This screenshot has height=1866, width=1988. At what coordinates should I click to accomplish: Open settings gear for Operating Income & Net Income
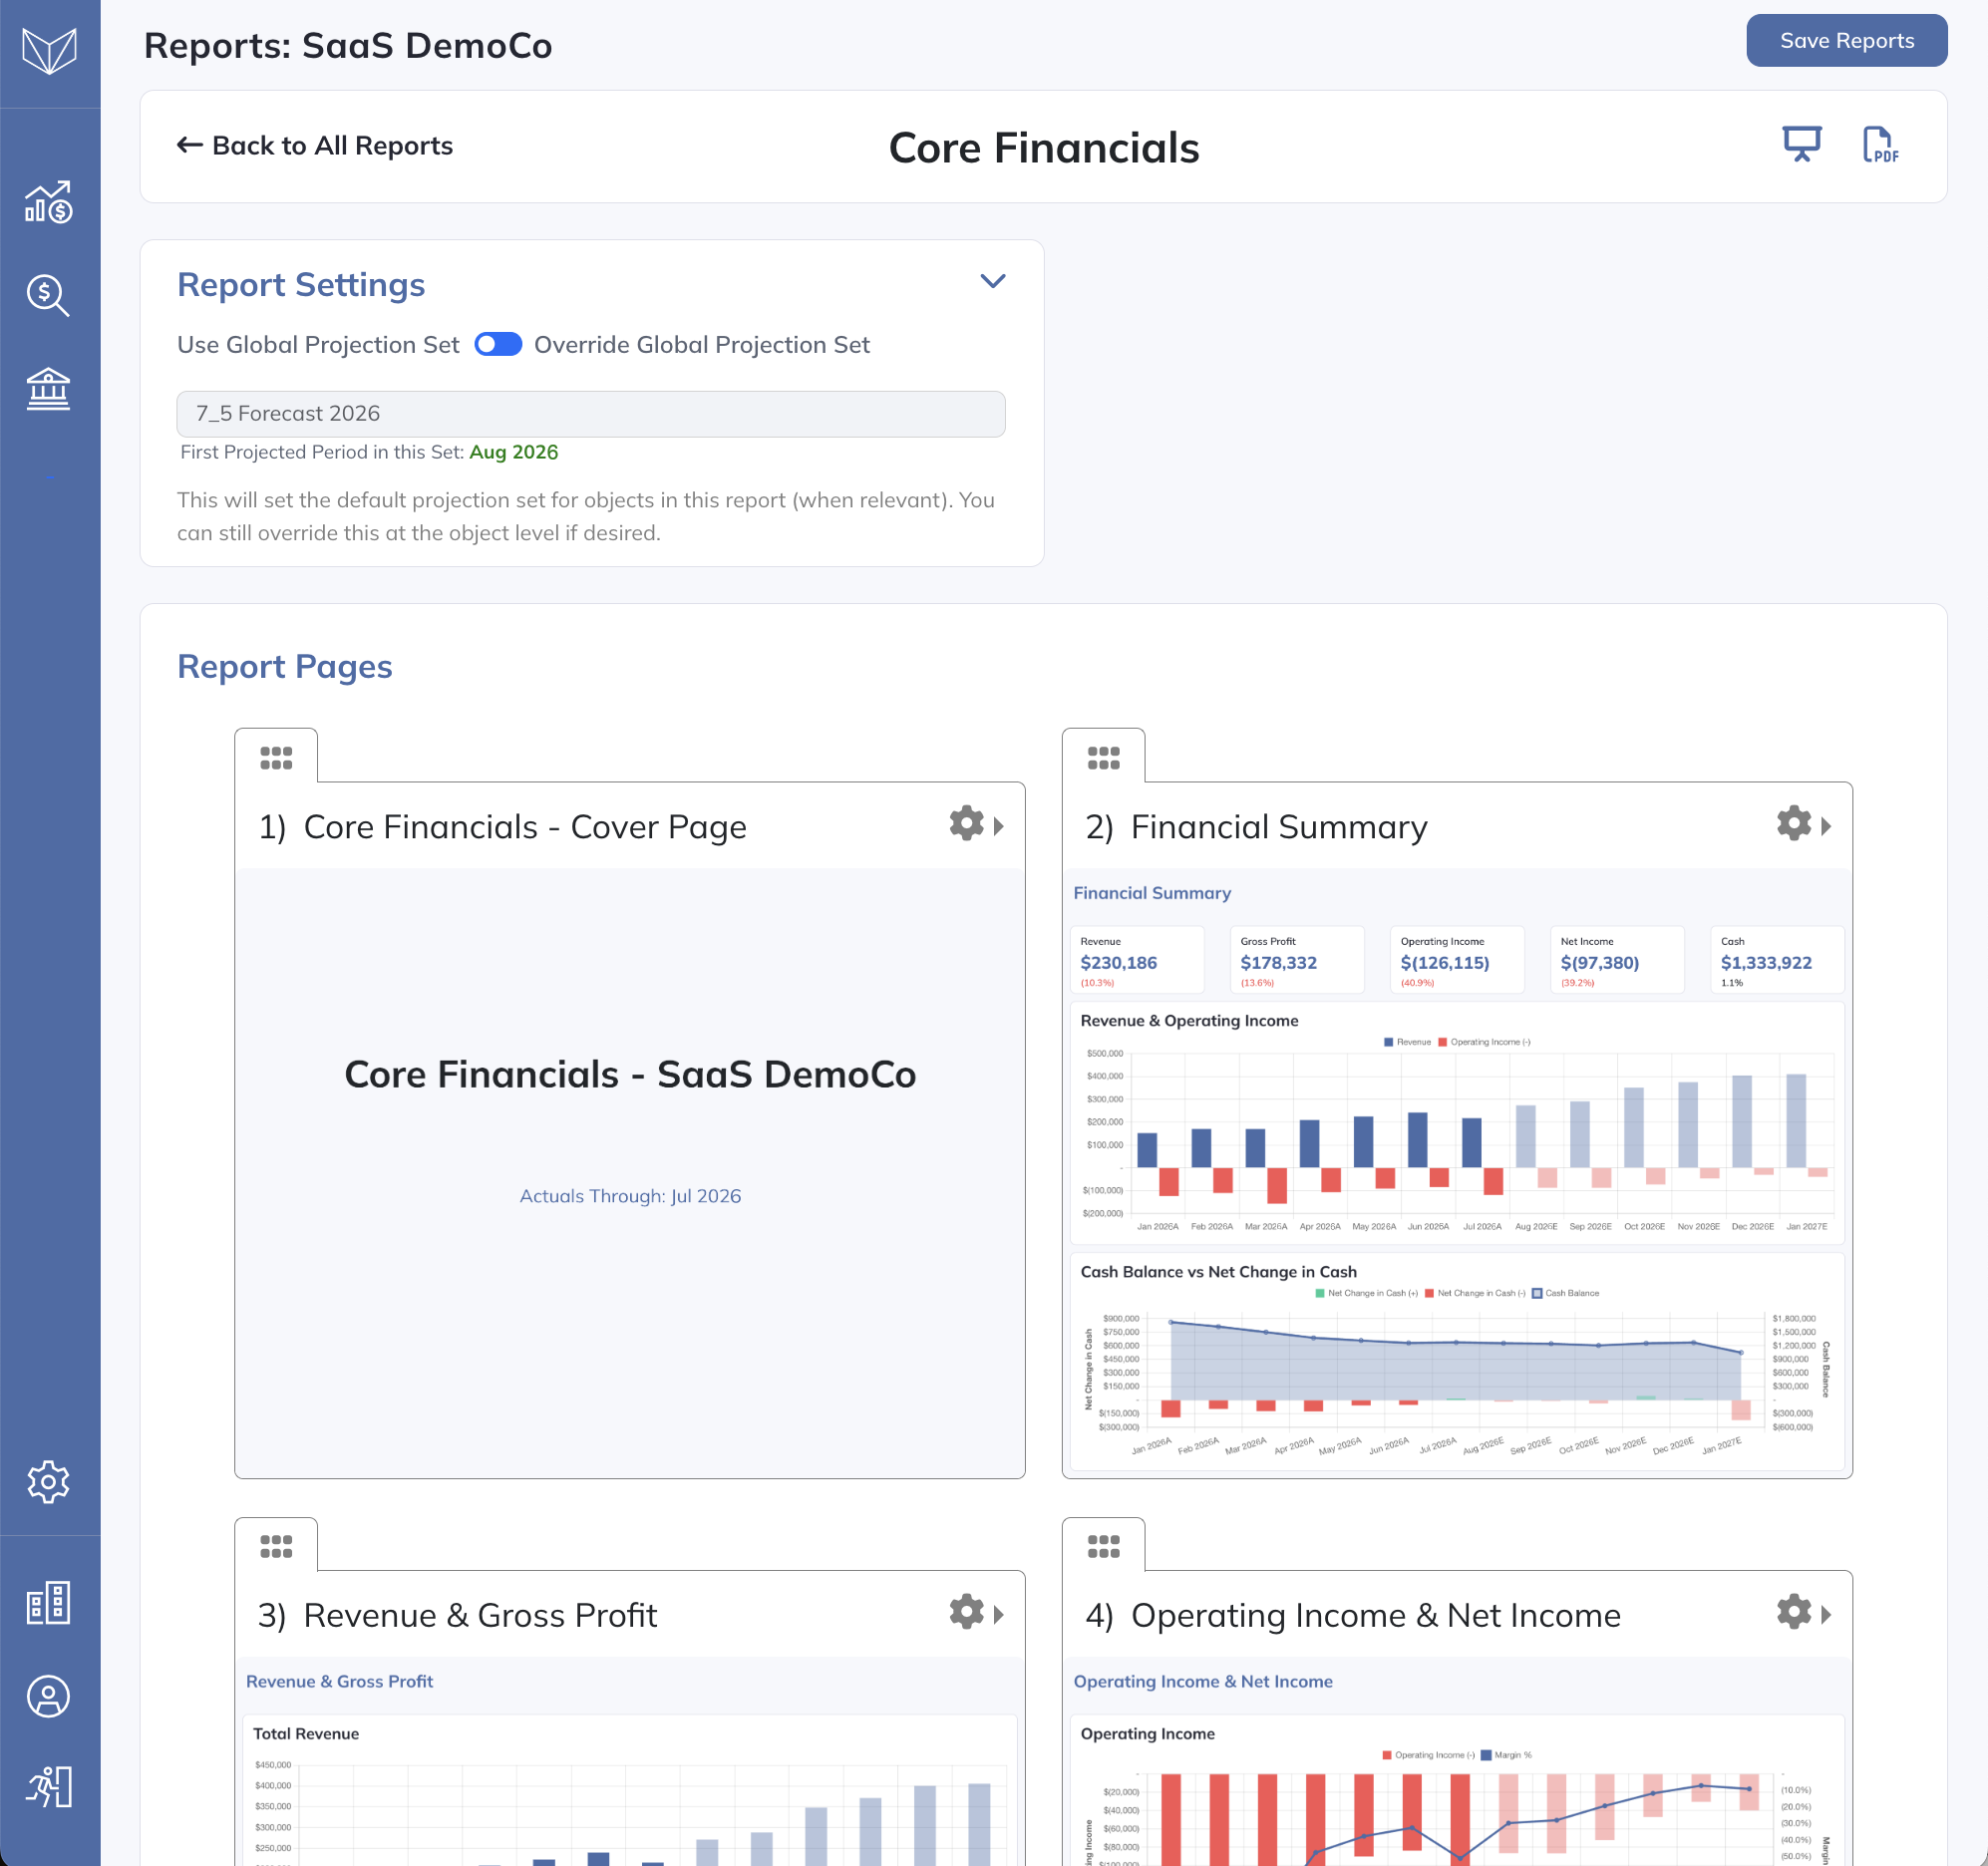coord(1793,1612)
